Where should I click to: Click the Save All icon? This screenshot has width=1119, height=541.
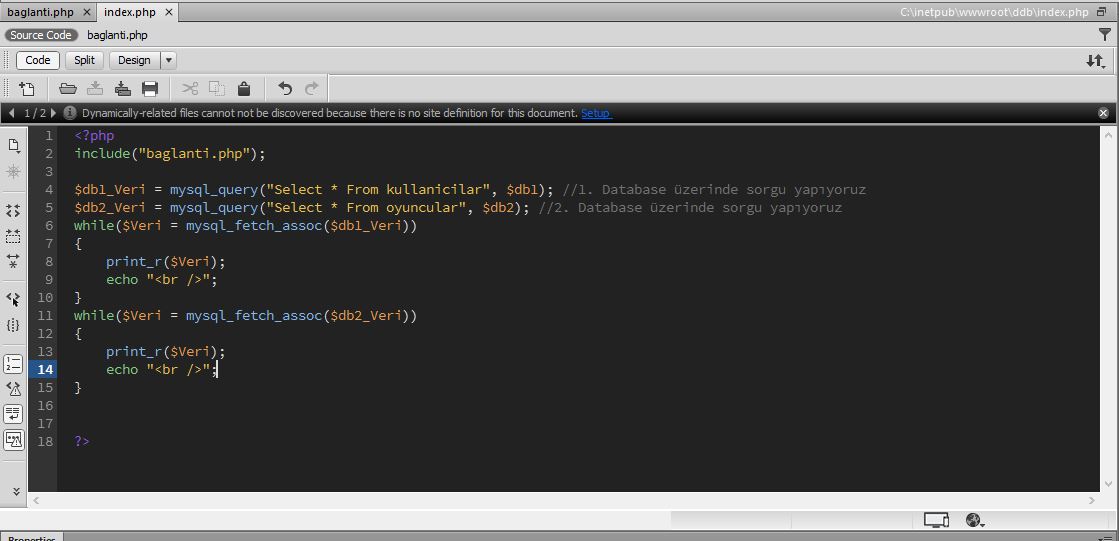point(122,89)
